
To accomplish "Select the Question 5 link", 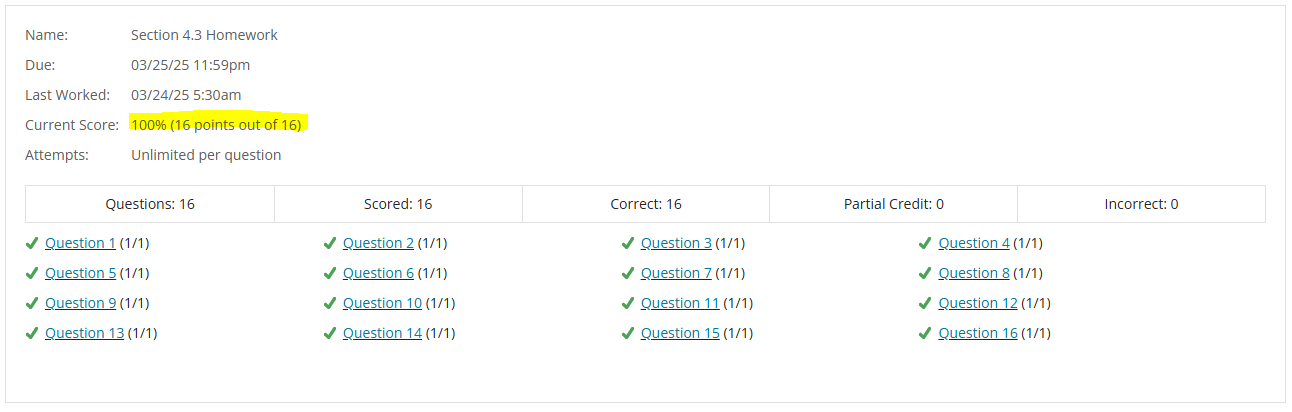I will 80,273.
